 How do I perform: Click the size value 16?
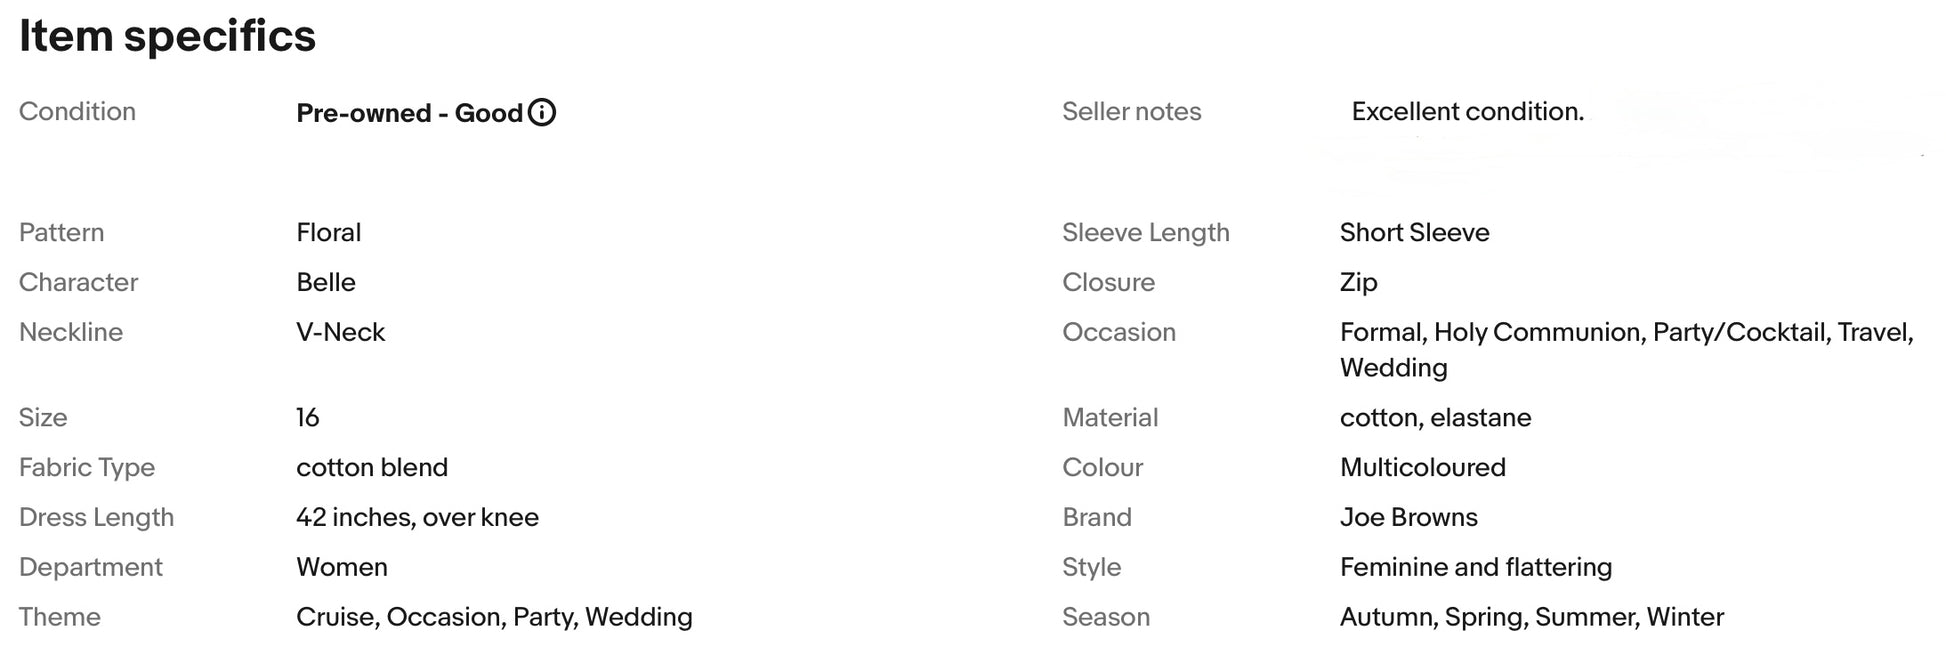307,417
